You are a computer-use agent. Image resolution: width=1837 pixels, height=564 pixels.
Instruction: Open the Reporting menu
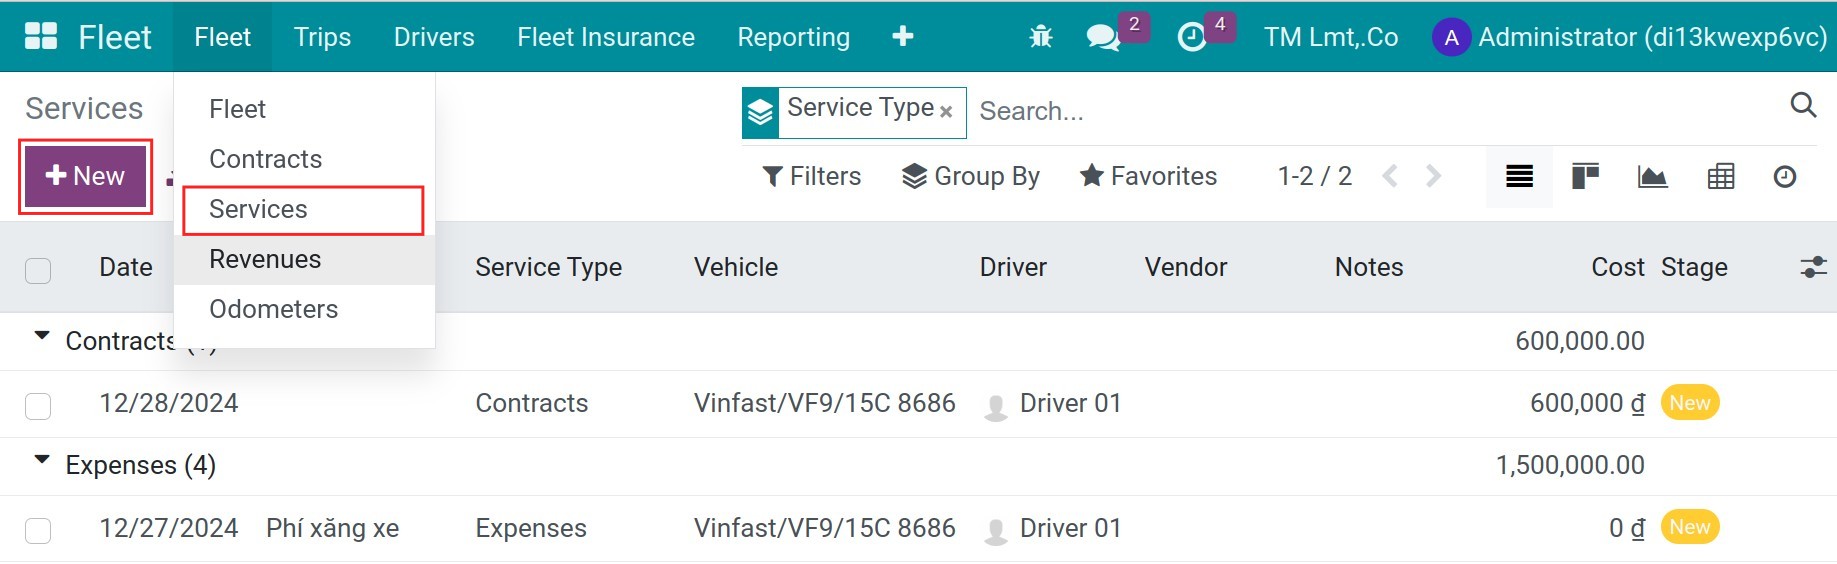point(794,37)
